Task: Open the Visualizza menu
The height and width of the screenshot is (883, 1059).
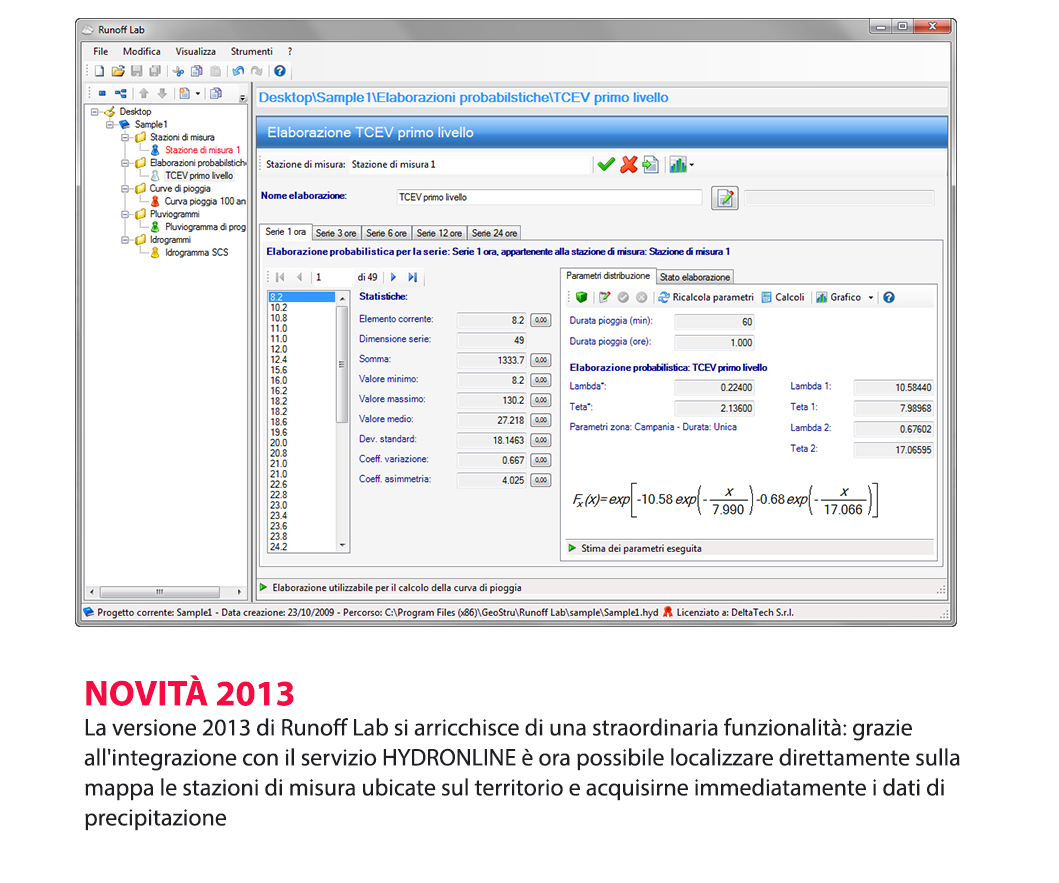Action: coord(196,51)
